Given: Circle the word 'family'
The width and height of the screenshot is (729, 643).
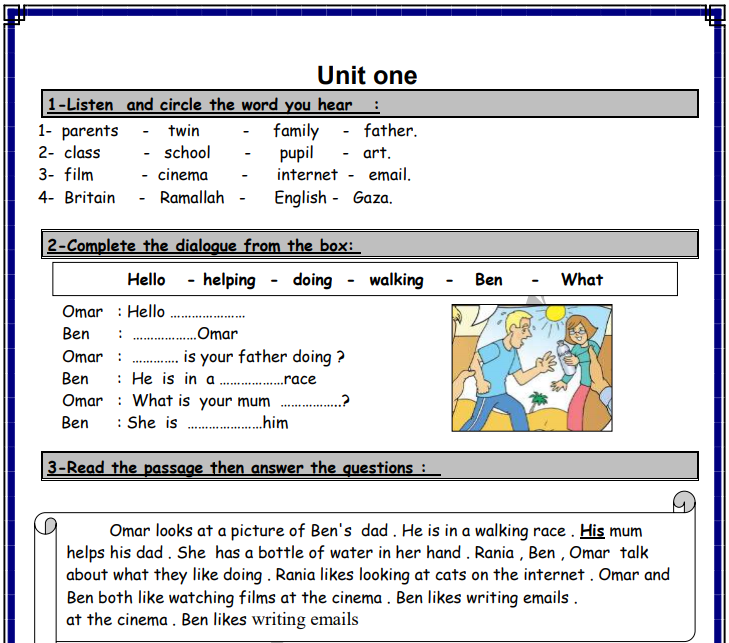Looking at the screenshot, I should [x=296, y=131].
